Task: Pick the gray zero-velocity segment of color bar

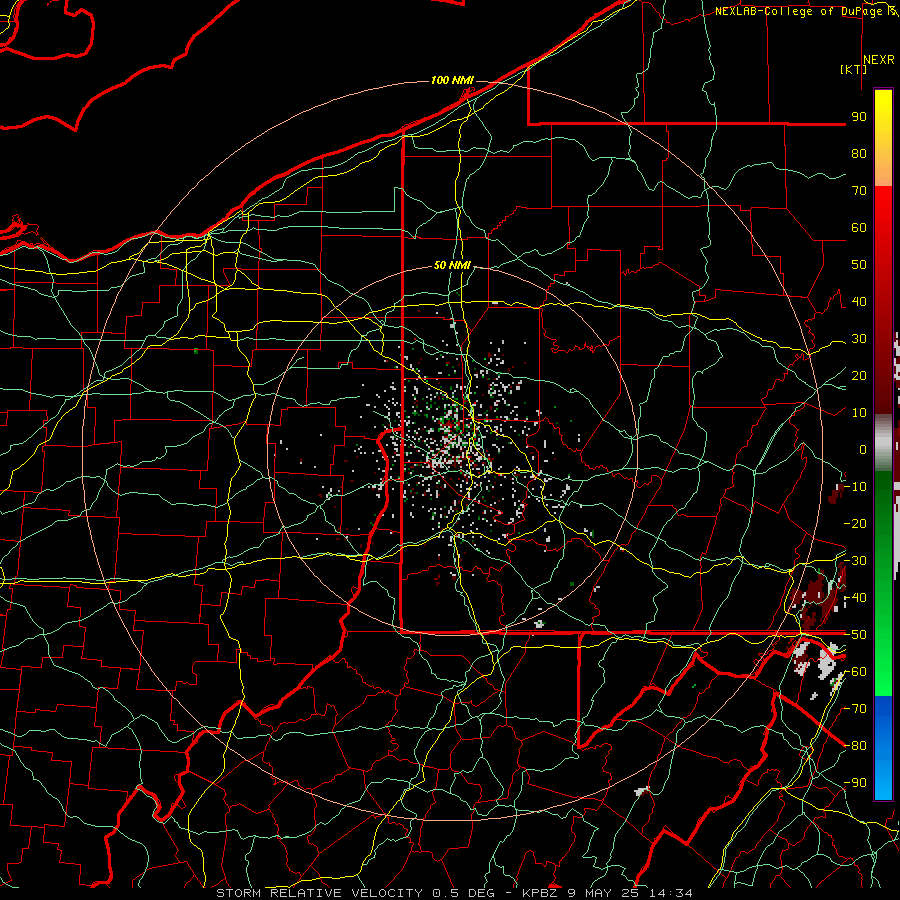Action: pyautogui.click(x=883, y=443)
